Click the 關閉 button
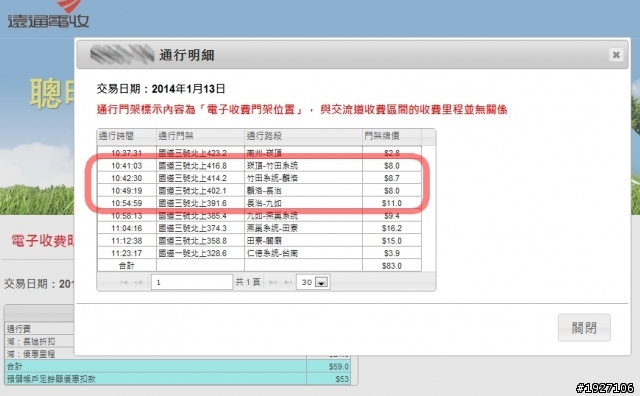Image resolution: width=640 pixels, height=396 pixels. click(x=584, y=327)
